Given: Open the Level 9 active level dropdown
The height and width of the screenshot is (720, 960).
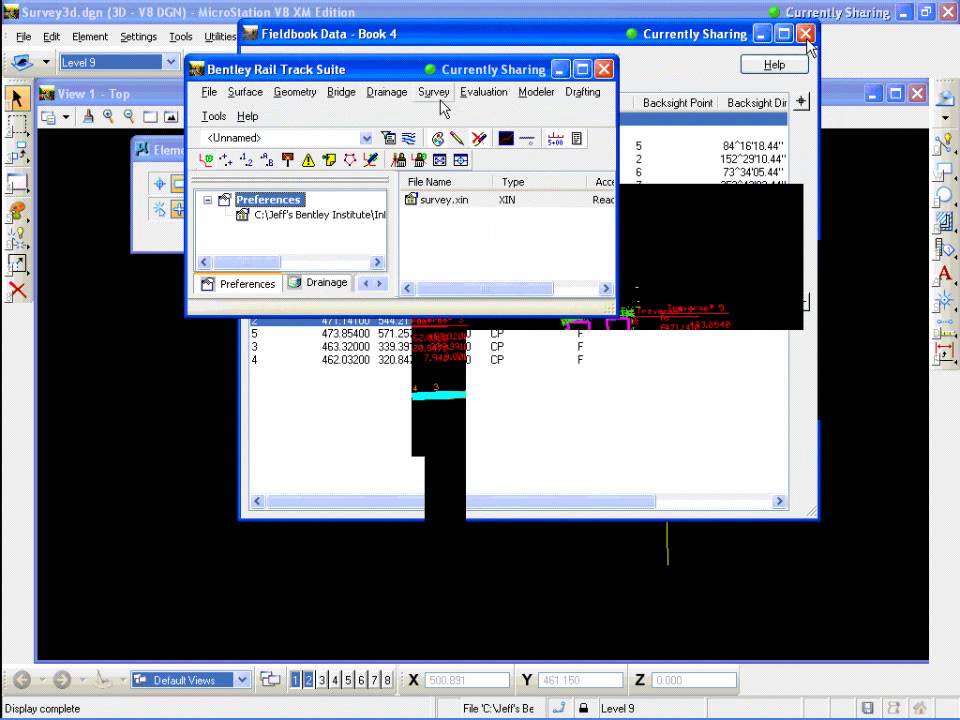Looking at the screenshot, I should 170,62.
